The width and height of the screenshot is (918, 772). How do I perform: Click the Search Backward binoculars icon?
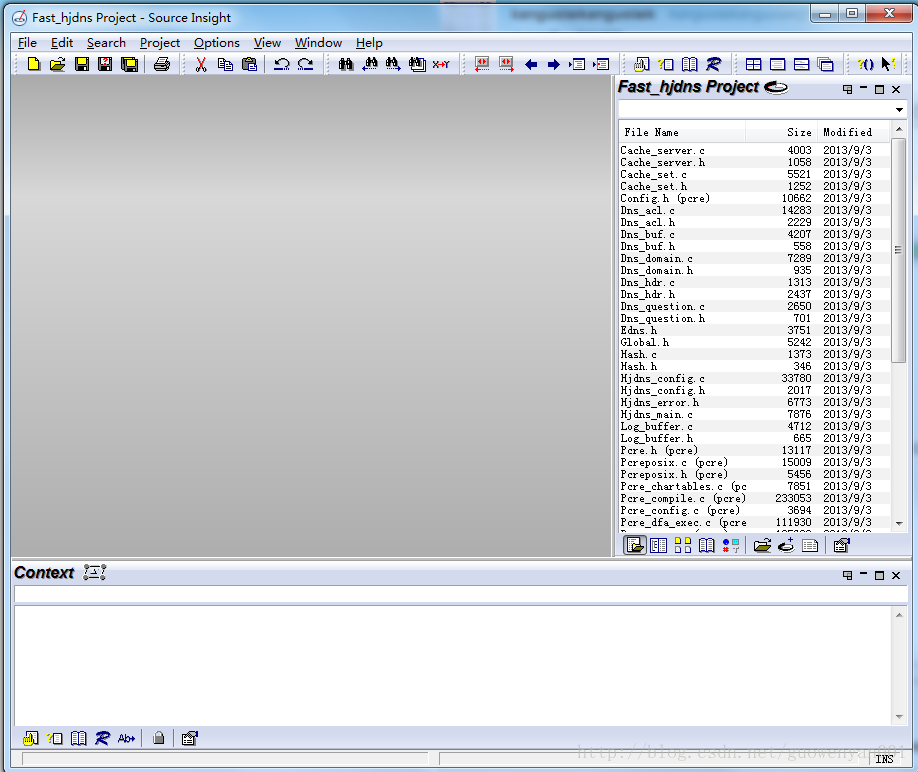[x=370, y=64]
